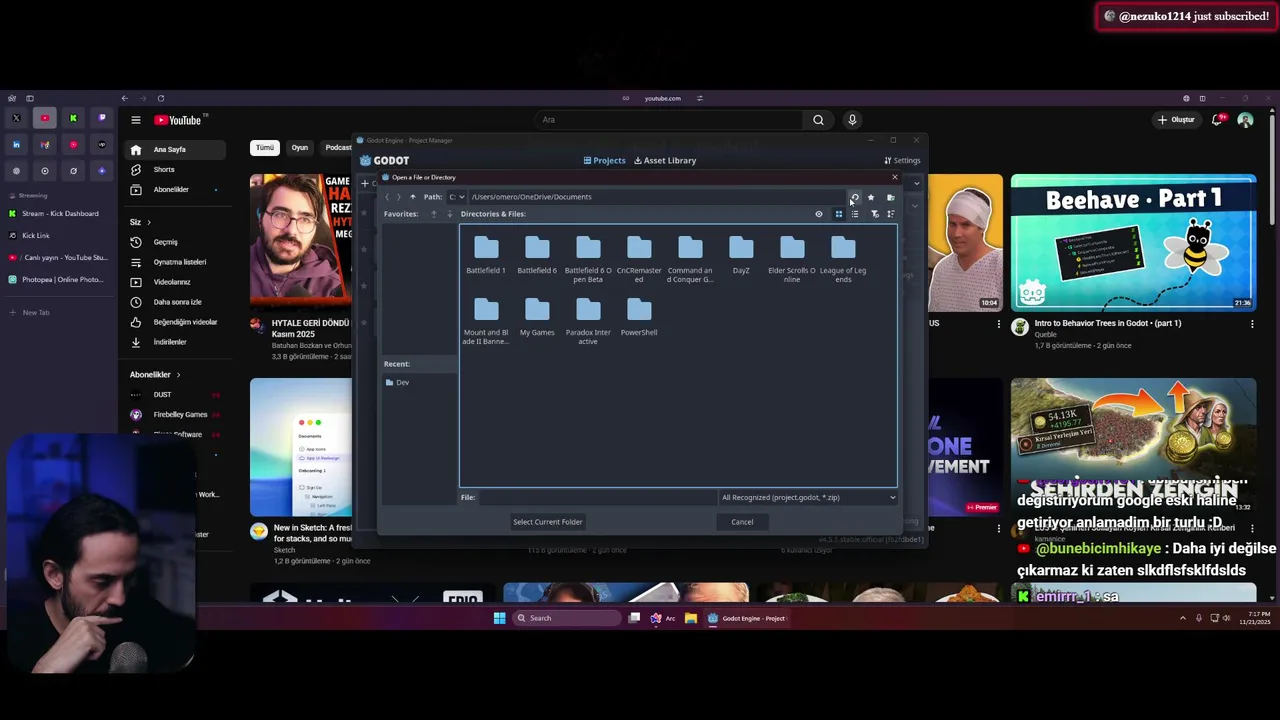
Task: Open Godot Project Manager Settings
Action: (x=902, y=160)
